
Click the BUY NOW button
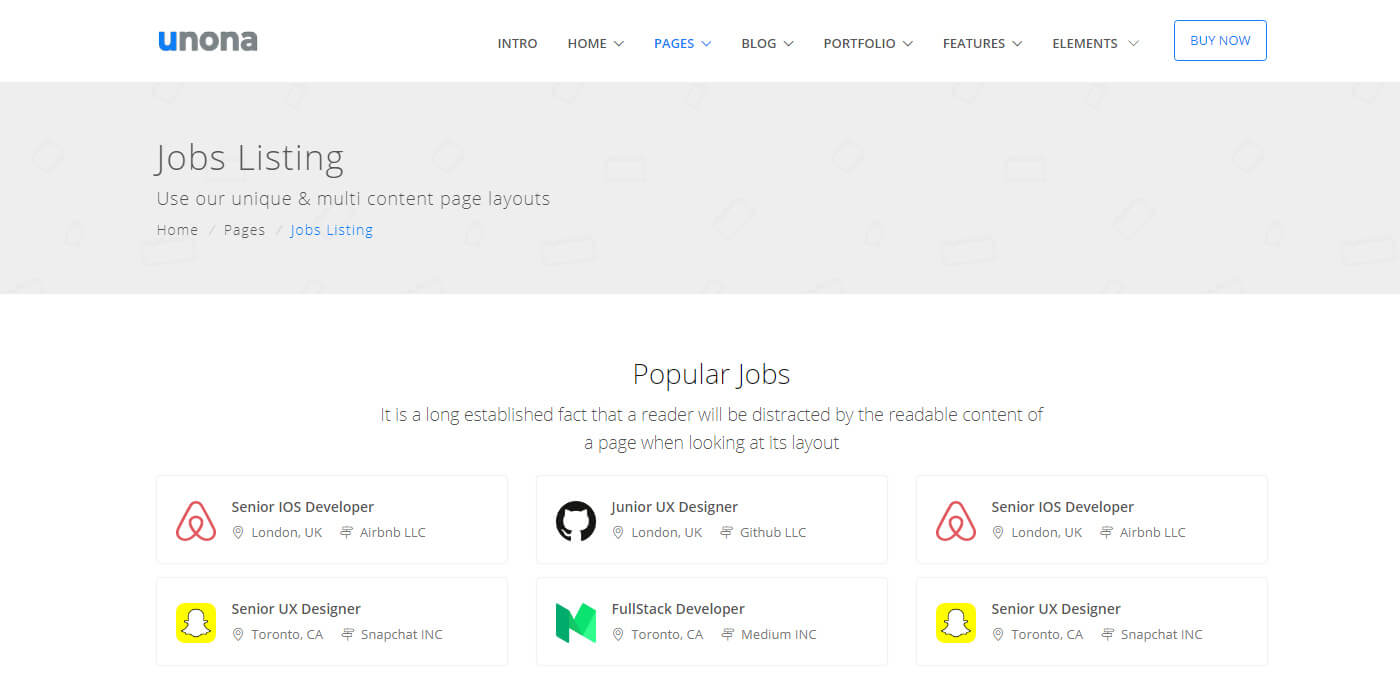click(x=1220, y=40)
